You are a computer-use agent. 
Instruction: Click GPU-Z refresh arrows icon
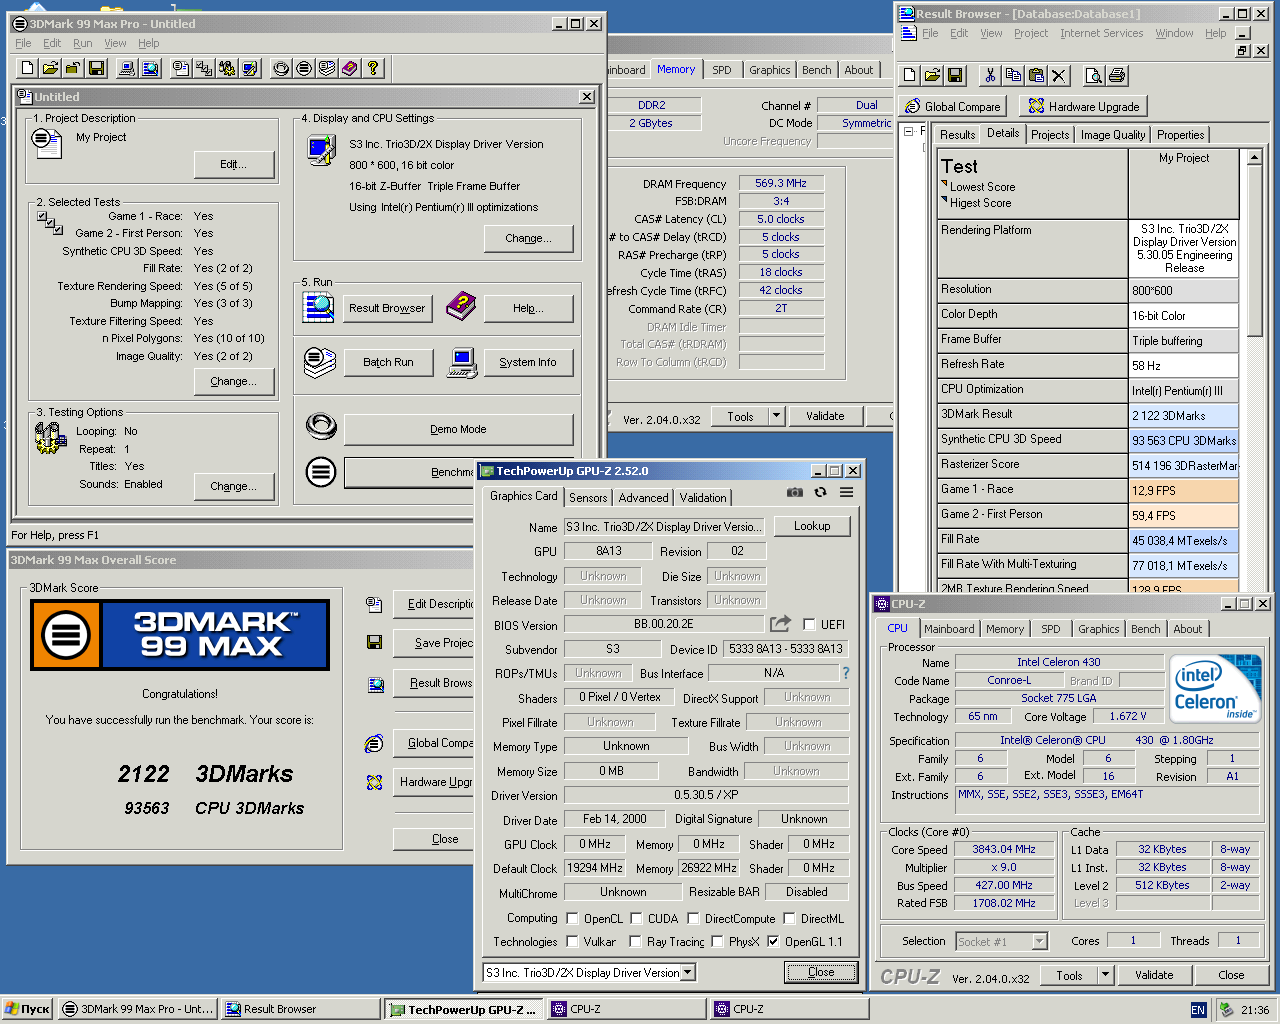click(x=820, y=492)
